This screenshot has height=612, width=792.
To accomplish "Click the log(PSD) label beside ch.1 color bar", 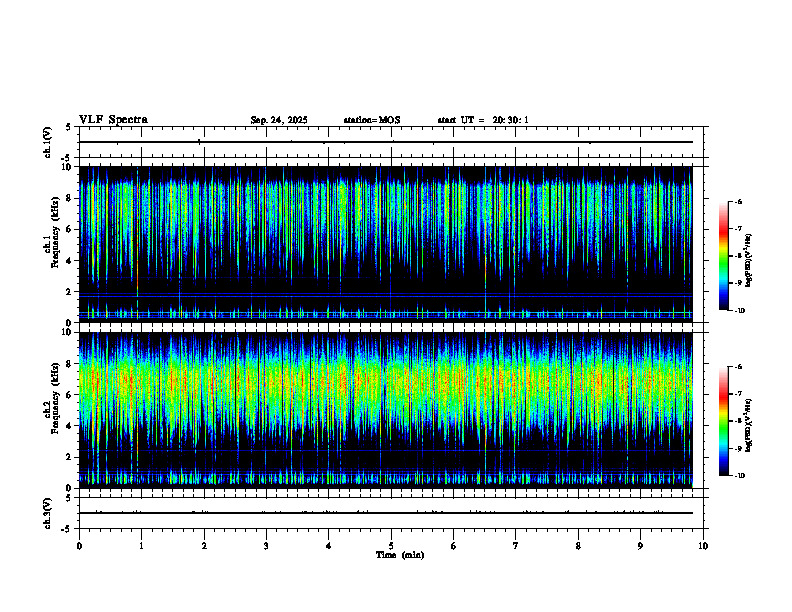I will pyautogui.click(x=749, y=260).
